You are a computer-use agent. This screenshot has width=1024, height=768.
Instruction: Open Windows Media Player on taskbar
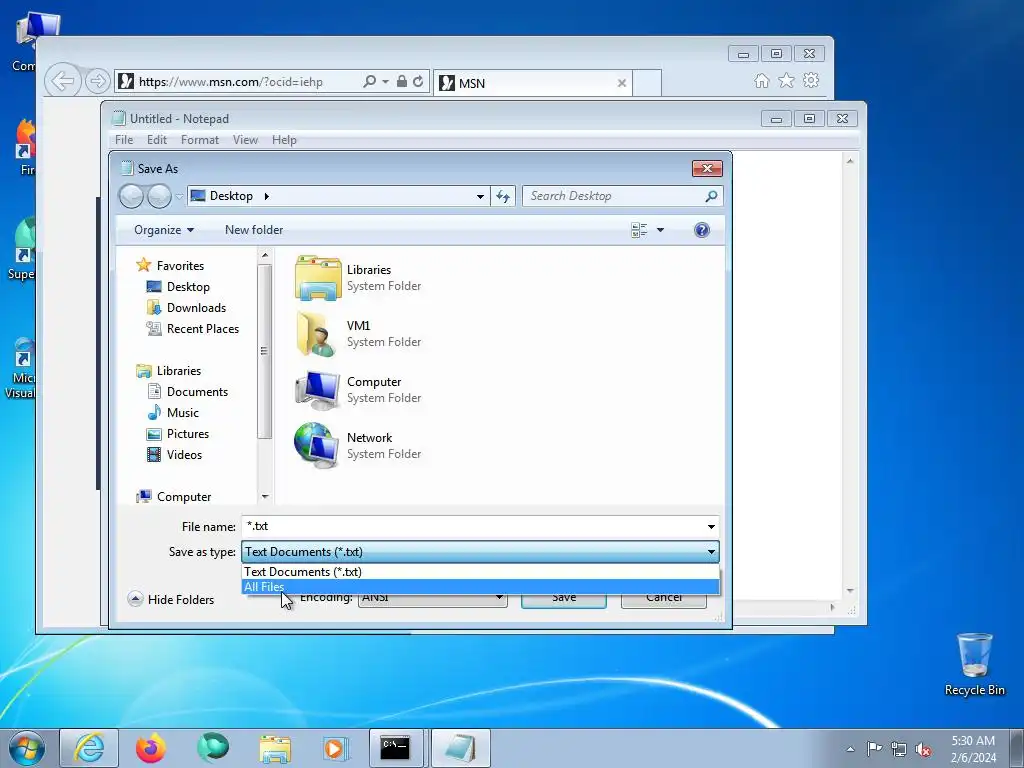(x=336, y=748)
